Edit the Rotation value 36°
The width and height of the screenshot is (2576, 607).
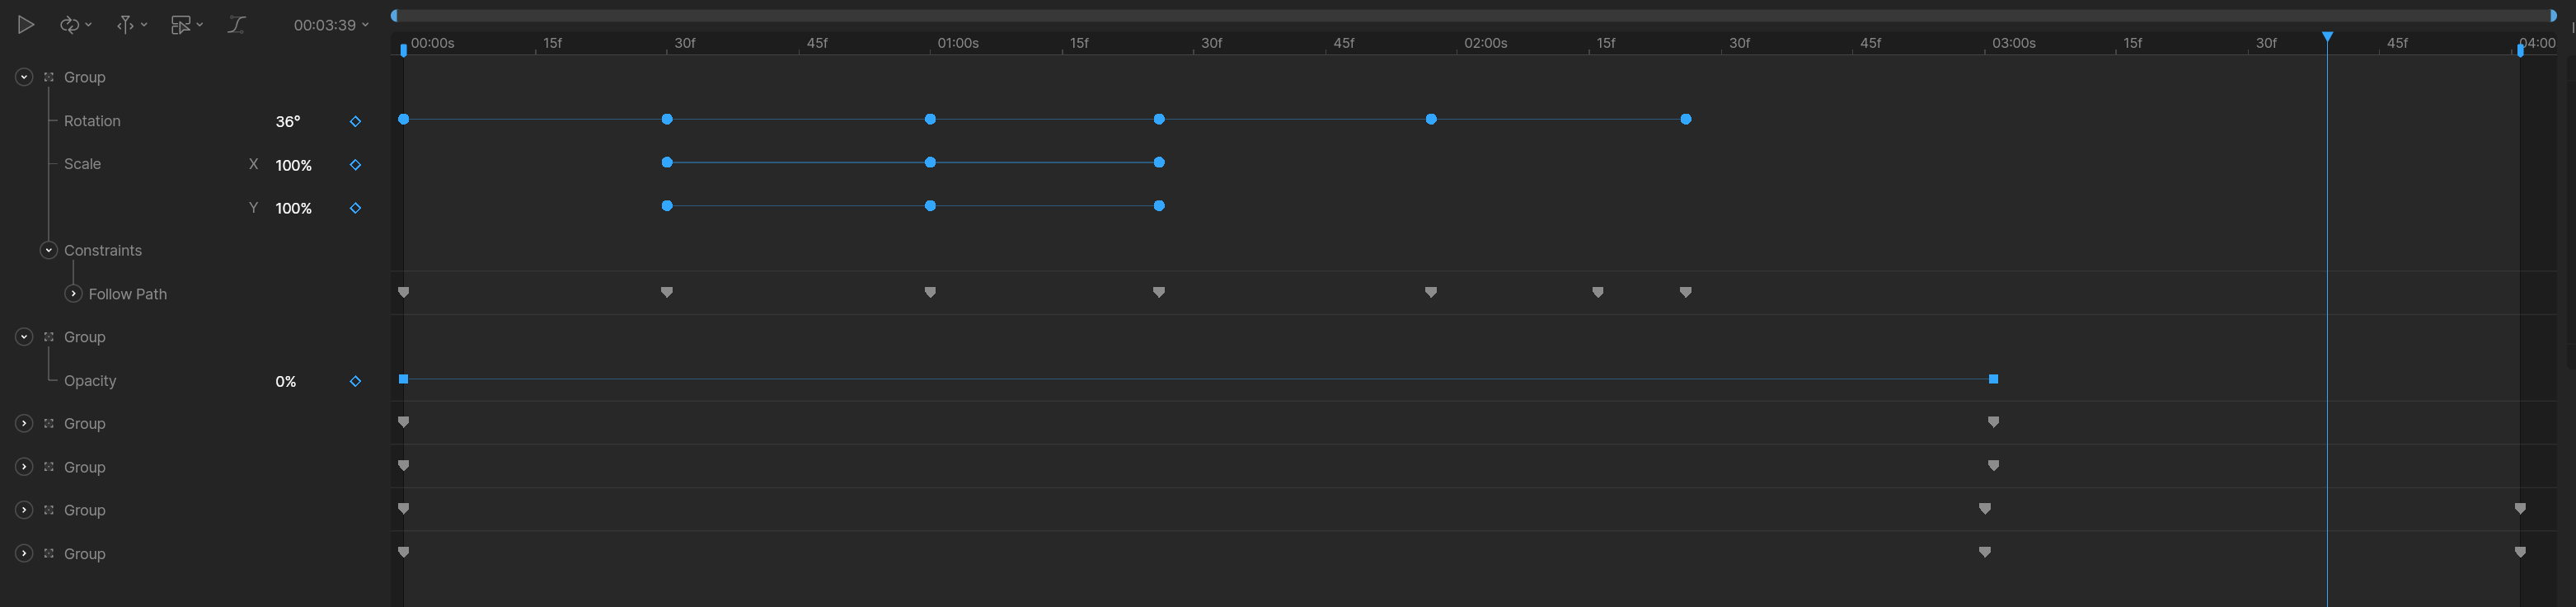coord(288,121)
